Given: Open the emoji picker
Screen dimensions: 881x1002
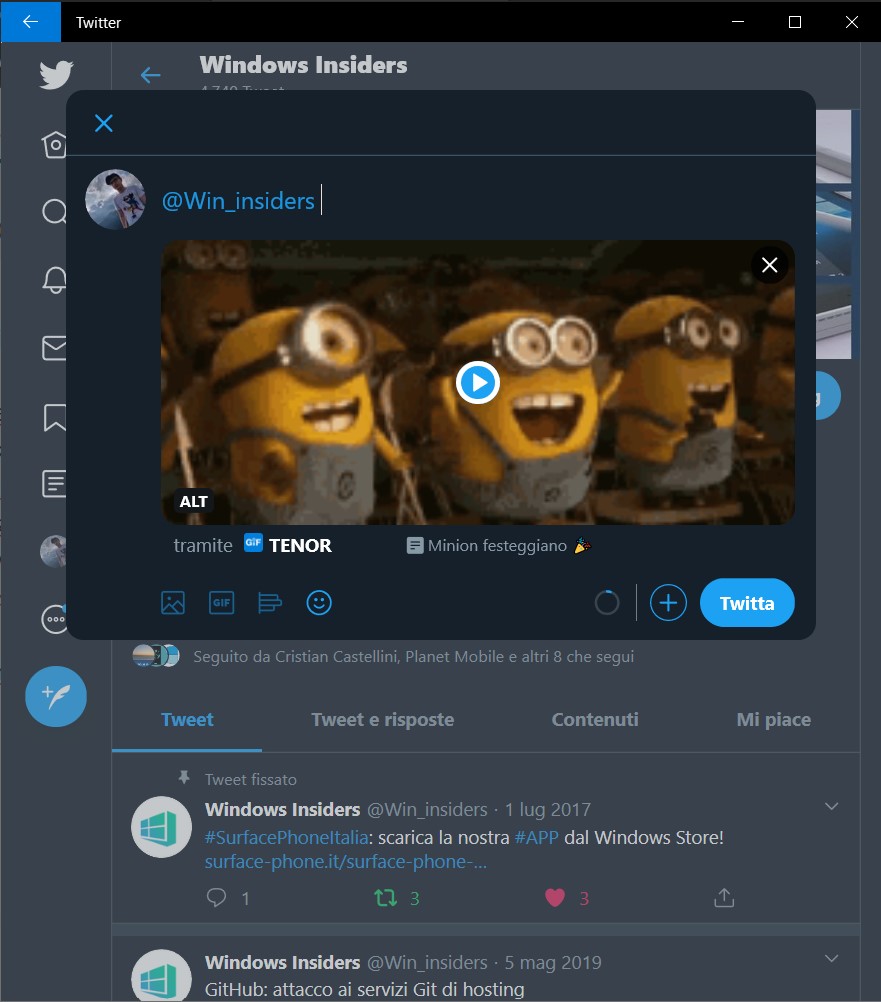Looking at the screenshot, I should [319, 603].
